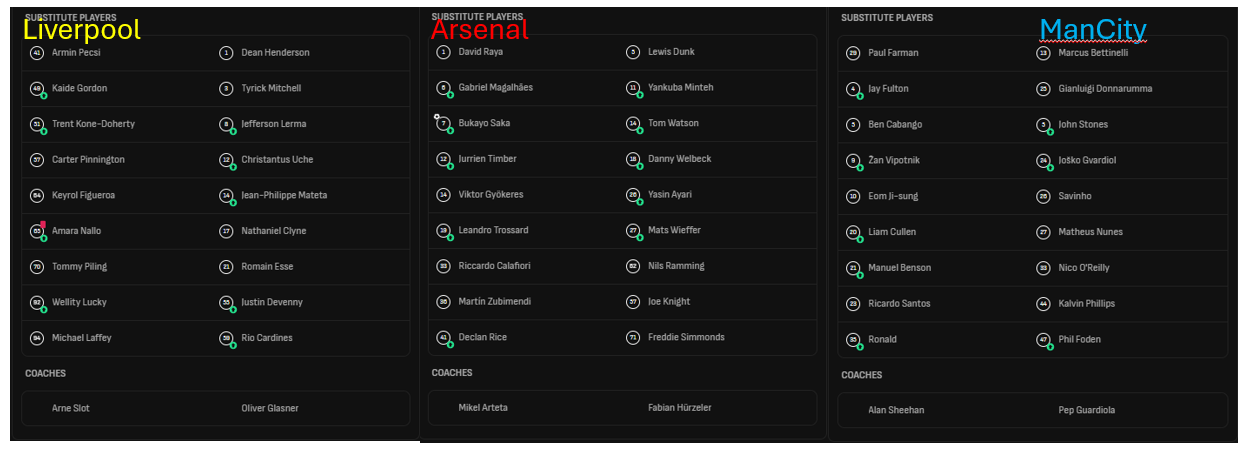Click Armin Pecsi's shirt number badge
Viewport: 1246px width, 450px height.
point(37,53)
